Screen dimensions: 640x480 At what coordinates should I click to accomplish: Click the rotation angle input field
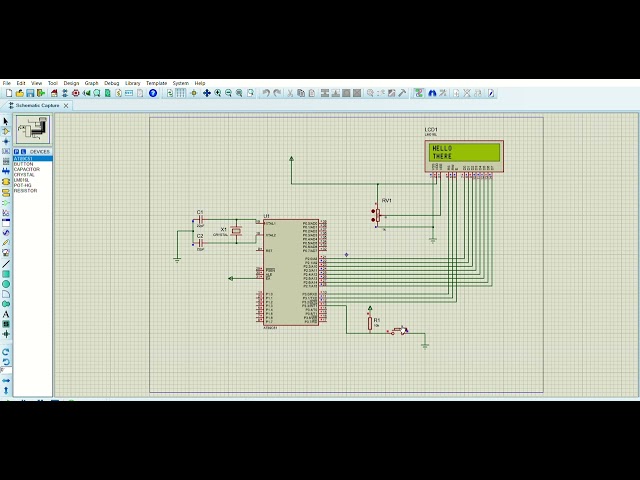(x=6, y=371)
